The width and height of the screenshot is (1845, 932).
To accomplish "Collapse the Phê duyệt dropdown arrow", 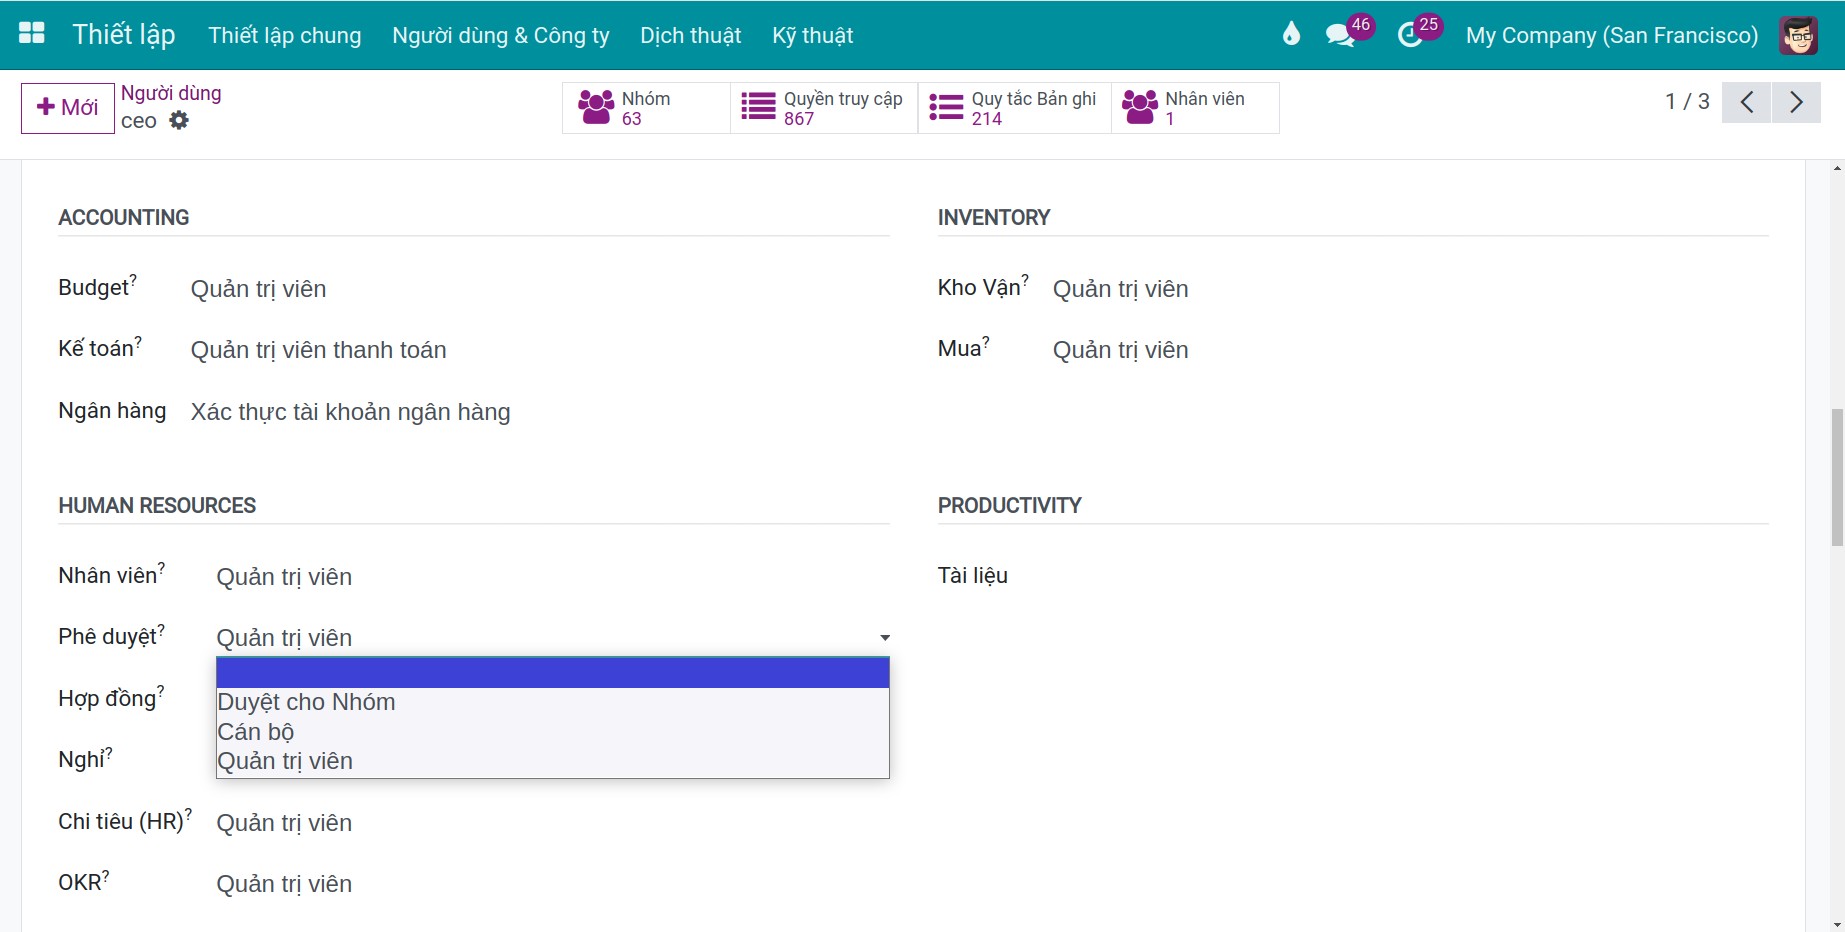I will click(x=885, y=638).
